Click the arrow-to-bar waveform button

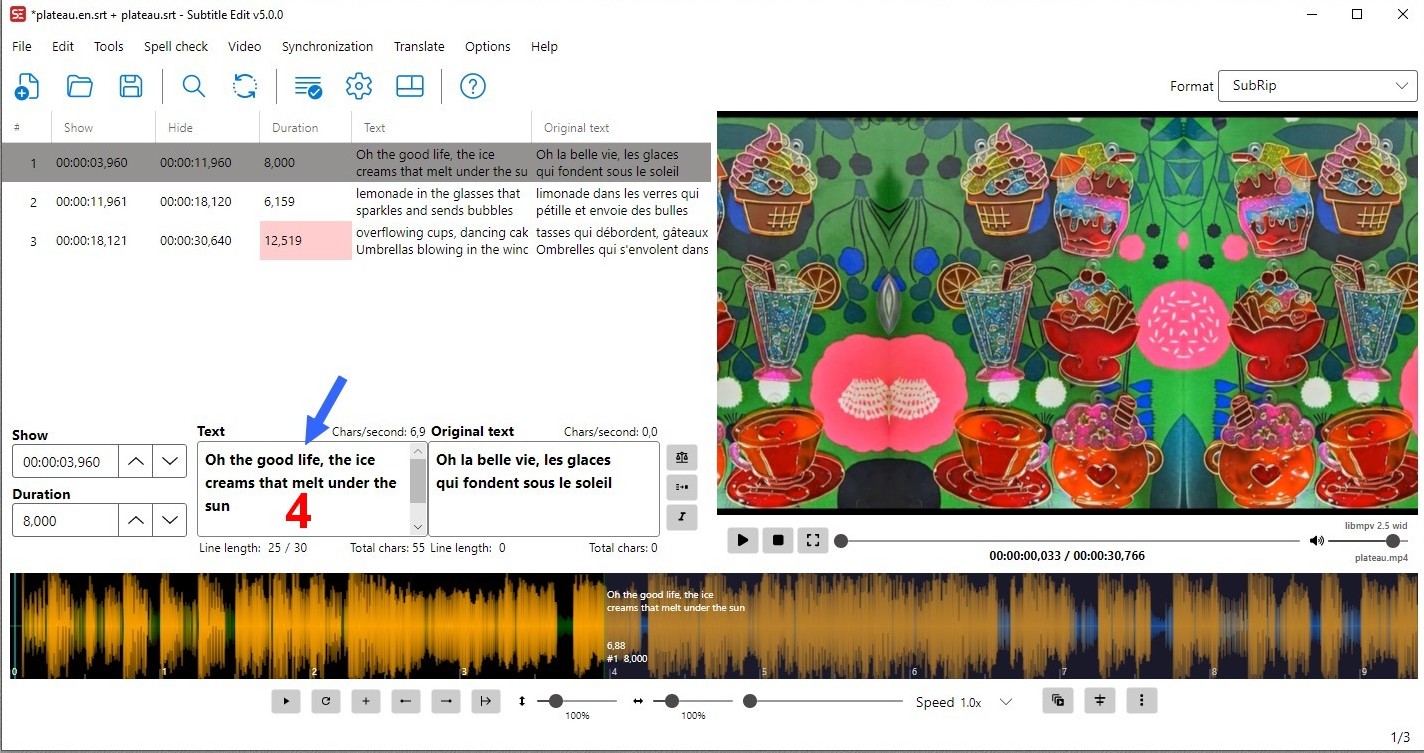click(x=485, y=701)
